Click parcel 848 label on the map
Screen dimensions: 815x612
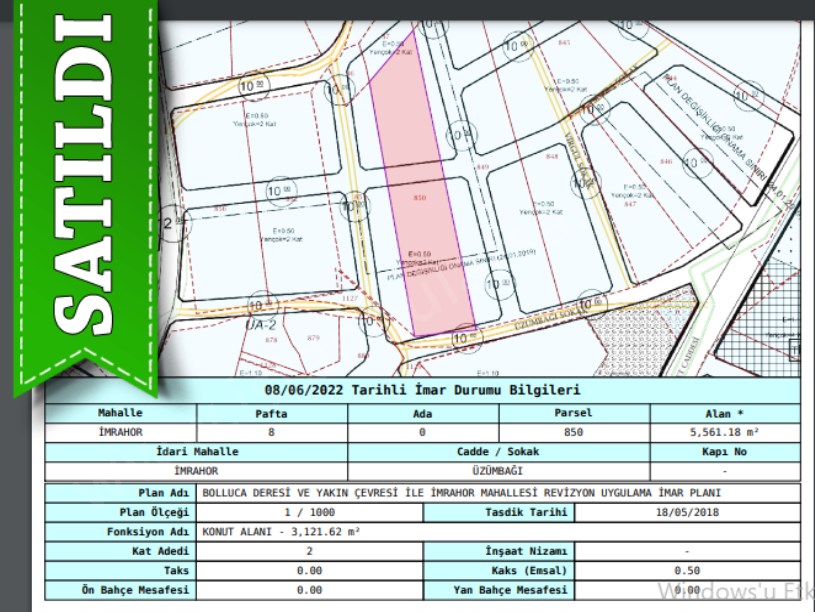[x=552, y=158]
